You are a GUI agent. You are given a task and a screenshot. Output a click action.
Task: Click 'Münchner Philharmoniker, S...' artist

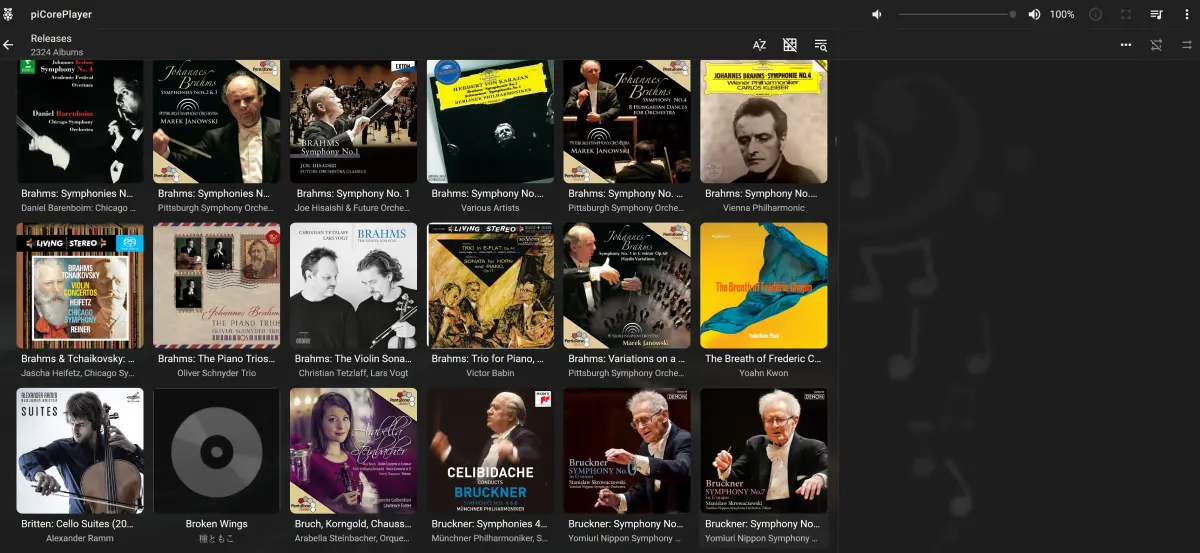click(490, 538)
